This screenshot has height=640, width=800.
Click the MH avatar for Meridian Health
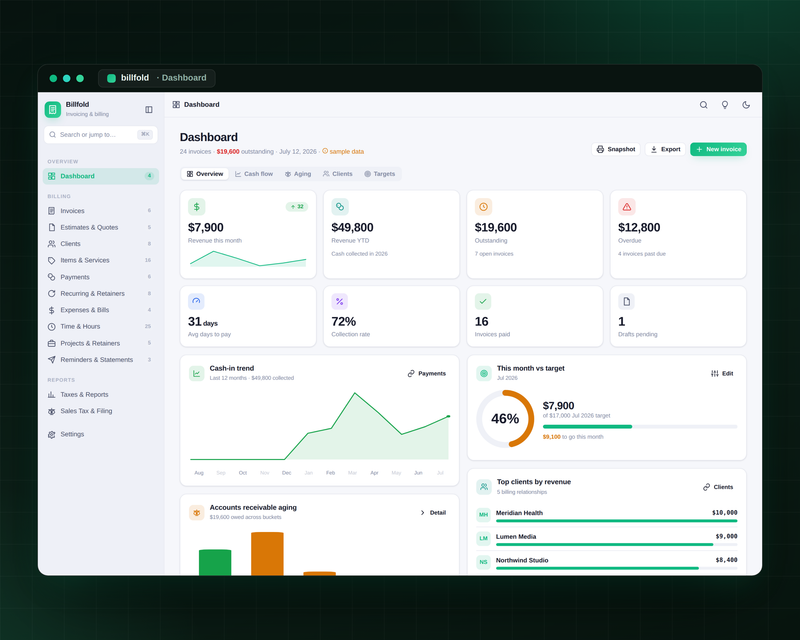(483, 515)
